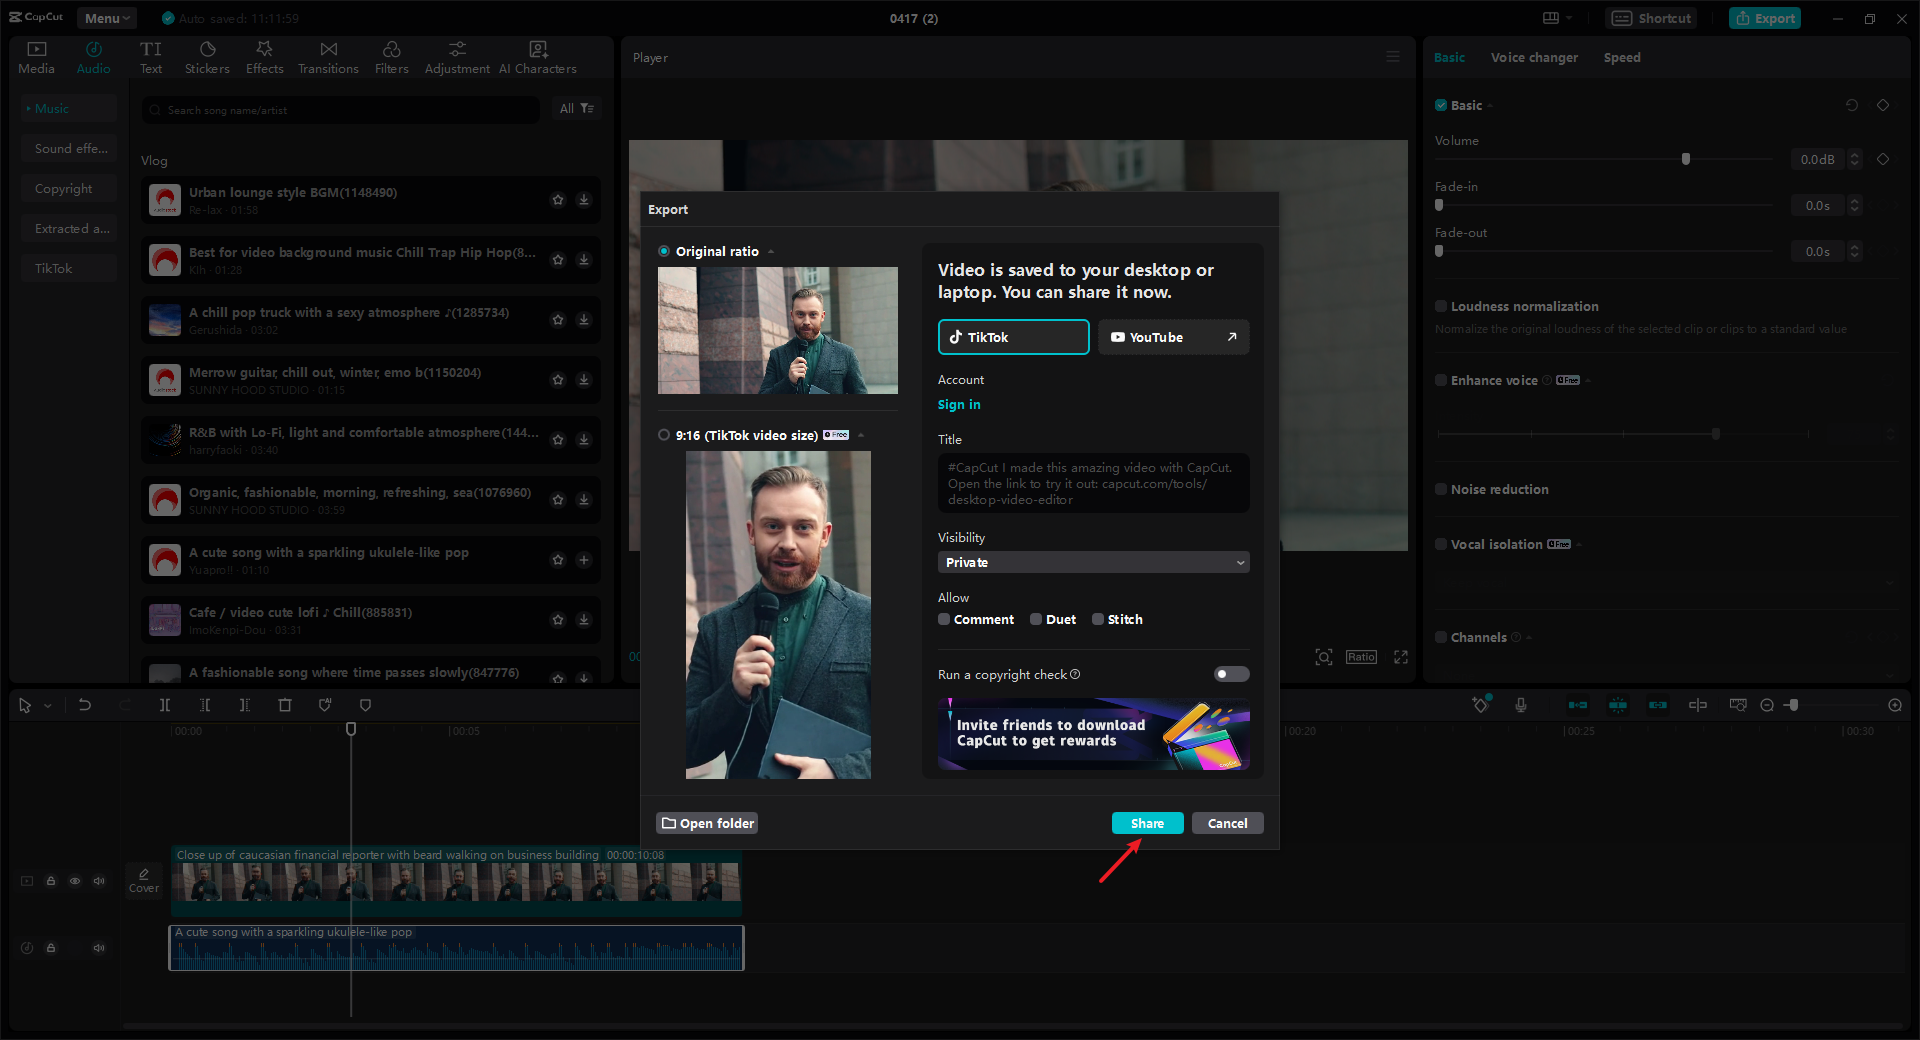Viewport: 1920px width, 1040px height.
Task: Click the Open folder button
Action: click(x=707, y=823)
